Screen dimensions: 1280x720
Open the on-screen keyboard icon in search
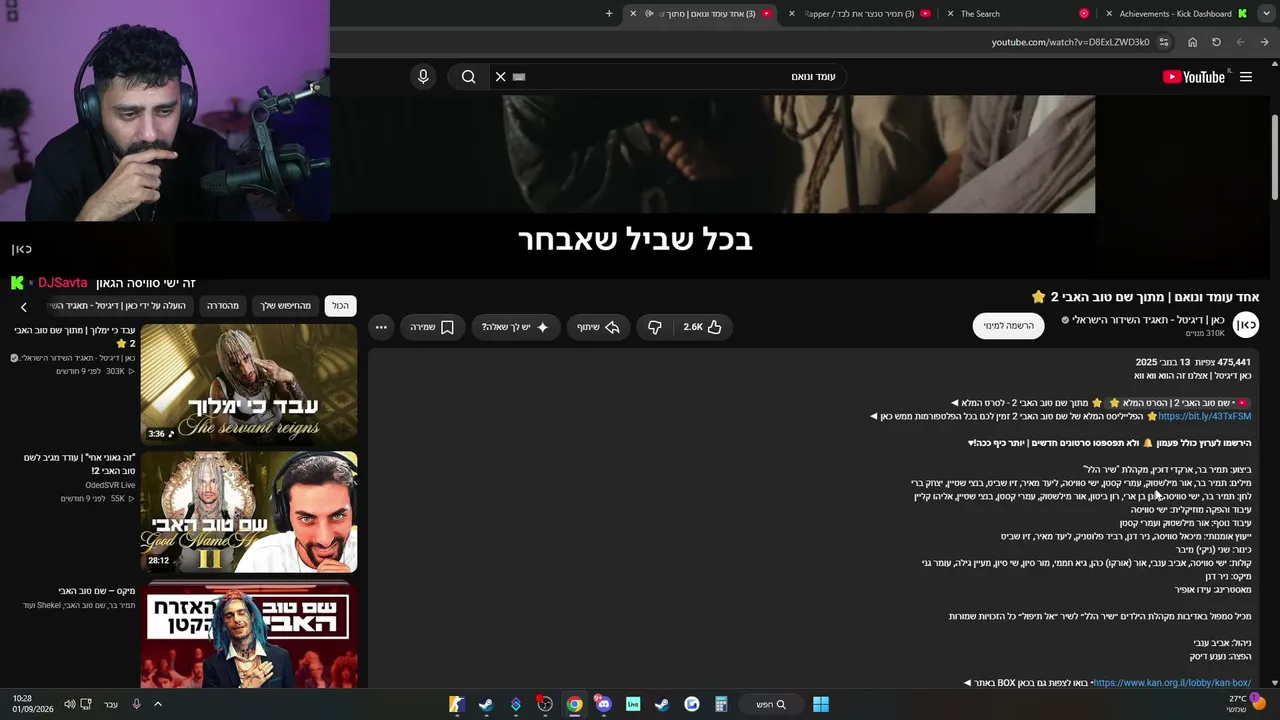pyautogui.click(x=519, y=77)
